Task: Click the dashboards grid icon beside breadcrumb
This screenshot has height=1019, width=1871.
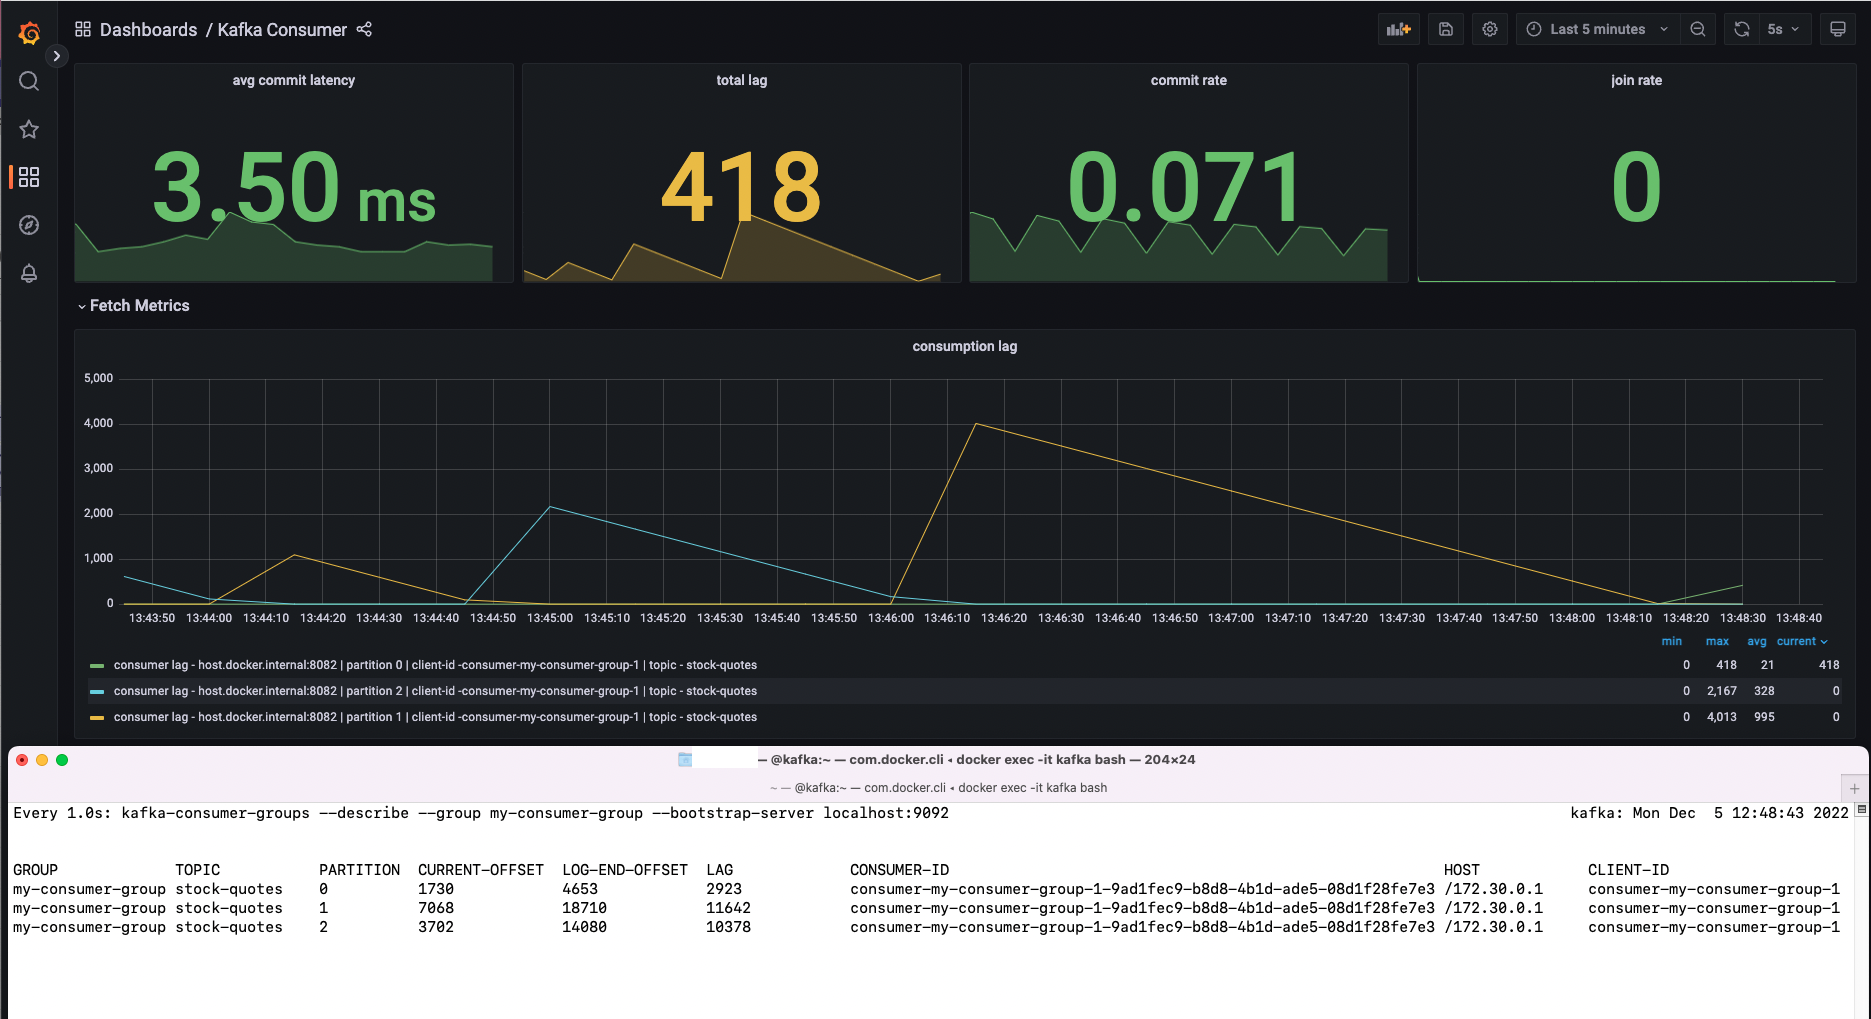Action: click(x=83, y=29)
